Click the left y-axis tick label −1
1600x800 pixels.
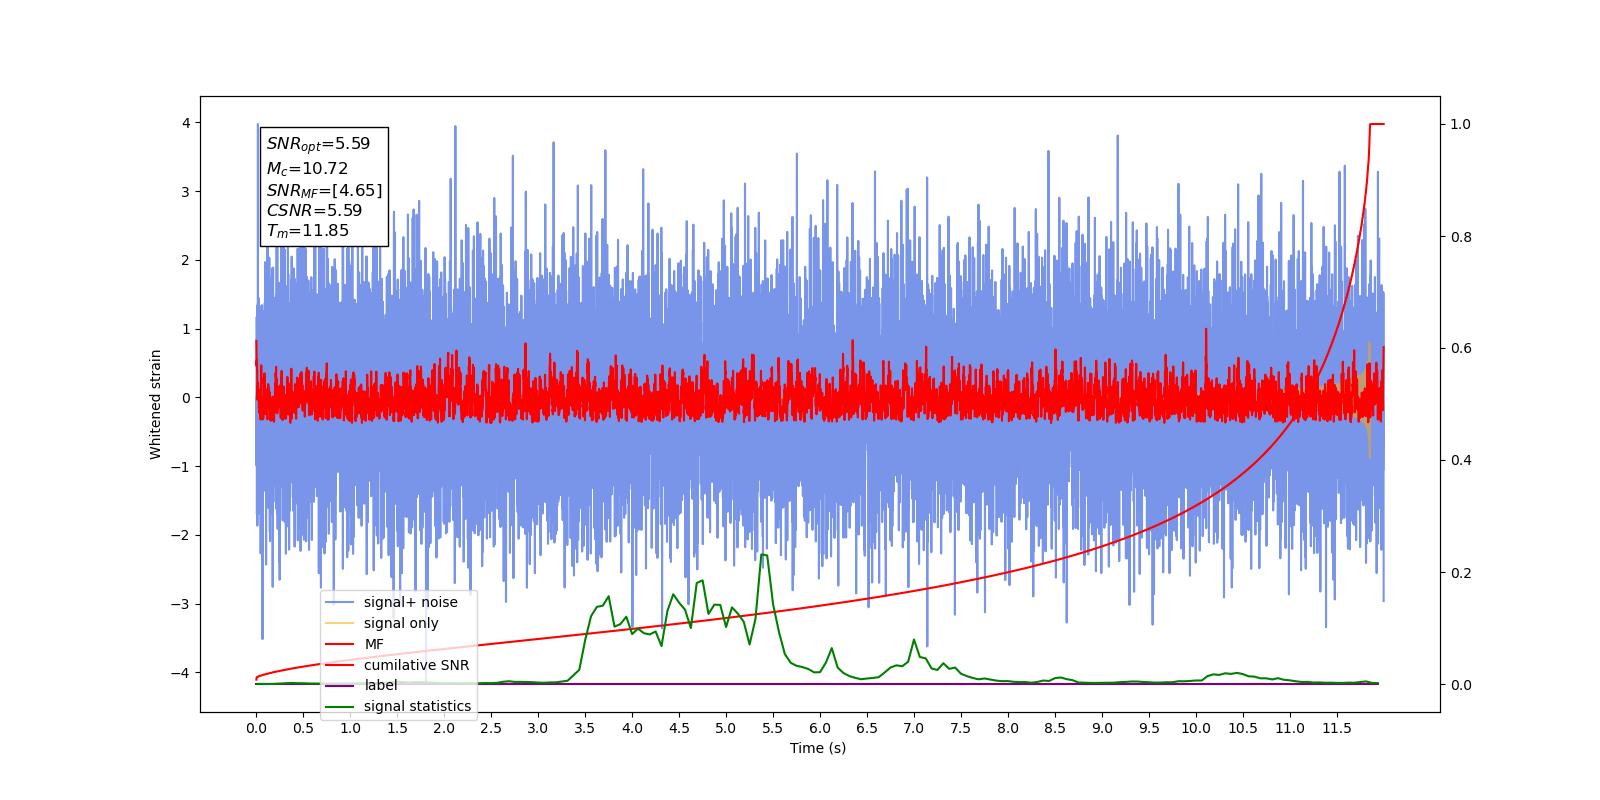pos(179,467)
